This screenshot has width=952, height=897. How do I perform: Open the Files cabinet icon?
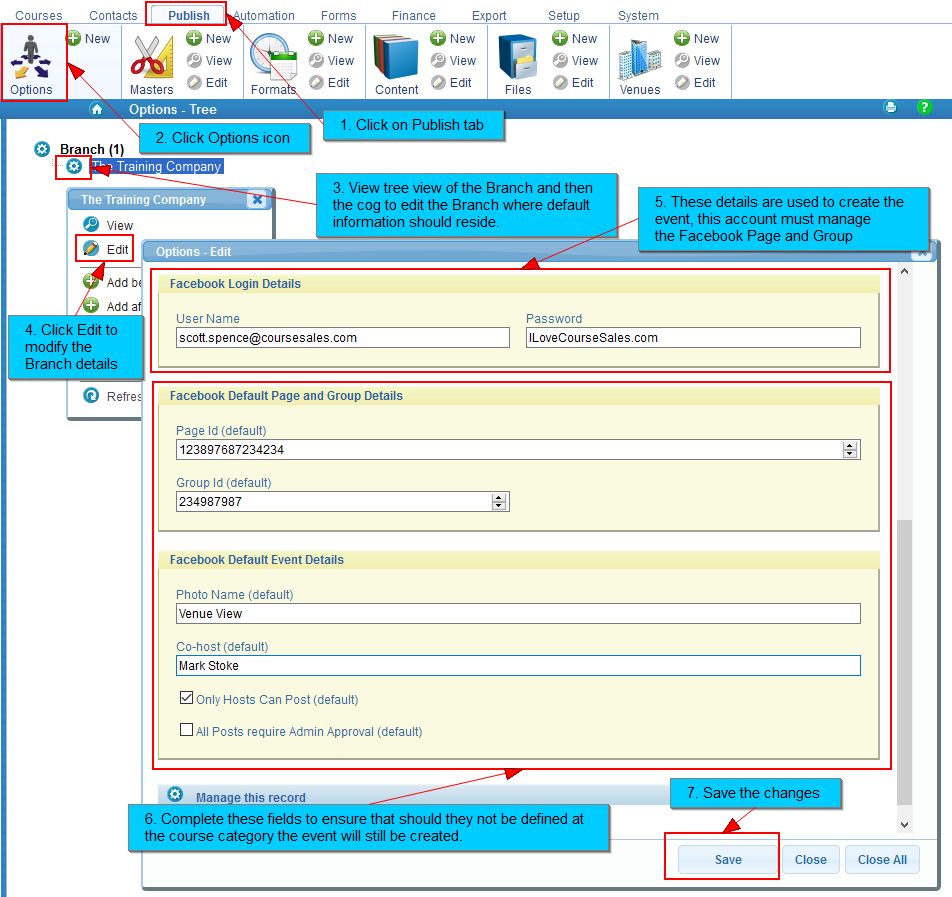[517, 57]
